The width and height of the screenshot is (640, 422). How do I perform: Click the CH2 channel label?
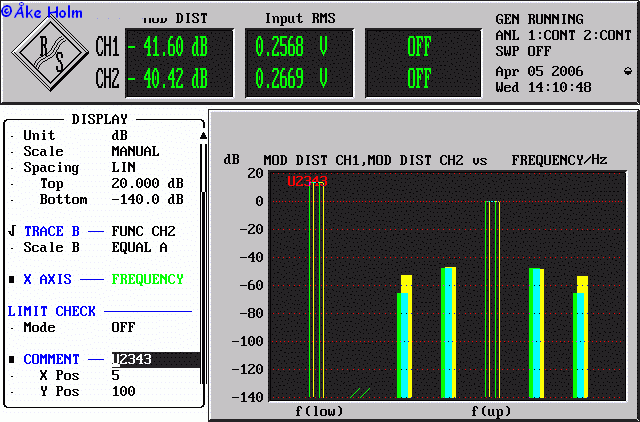[x=107, y=78]
